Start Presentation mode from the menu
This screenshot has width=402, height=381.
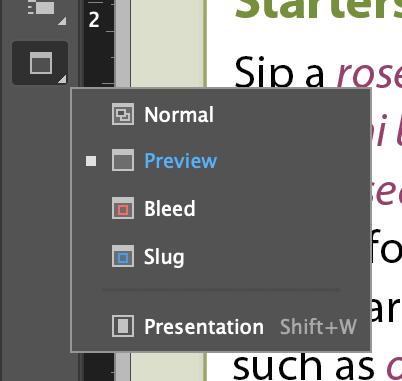click(x=204, y=327)
